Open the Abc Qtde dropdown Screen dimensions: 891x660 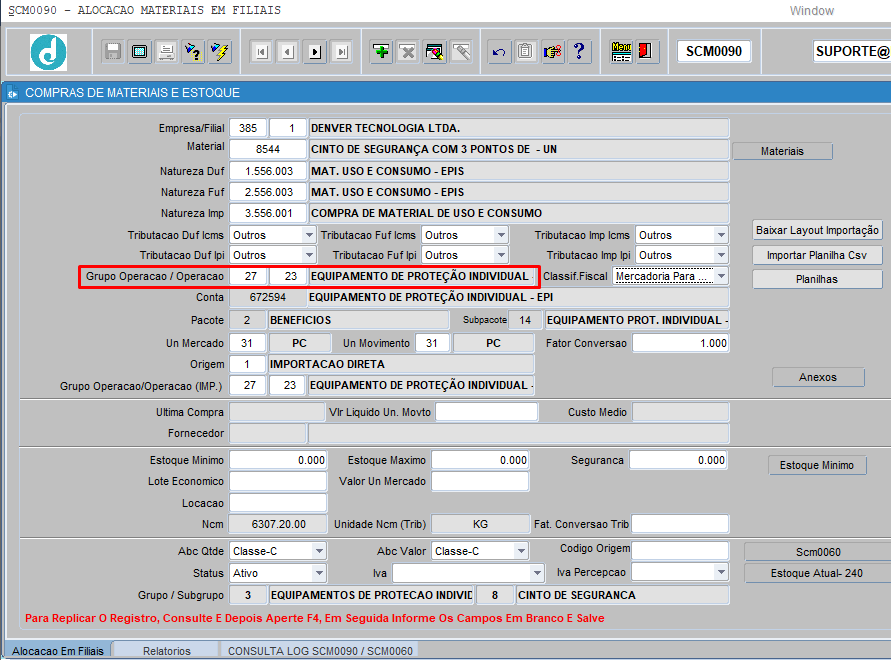pyautogui.click(x=319, y=551)
